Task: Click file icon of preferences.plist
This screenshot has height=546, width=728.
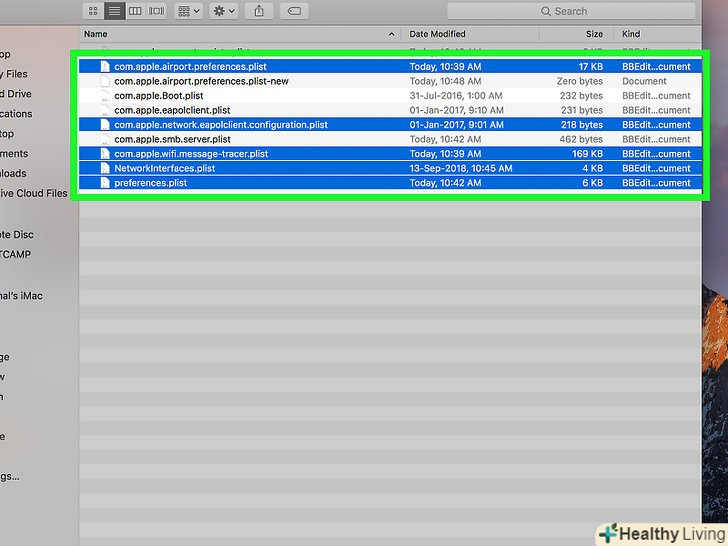Action: click(x=104, y=183)
